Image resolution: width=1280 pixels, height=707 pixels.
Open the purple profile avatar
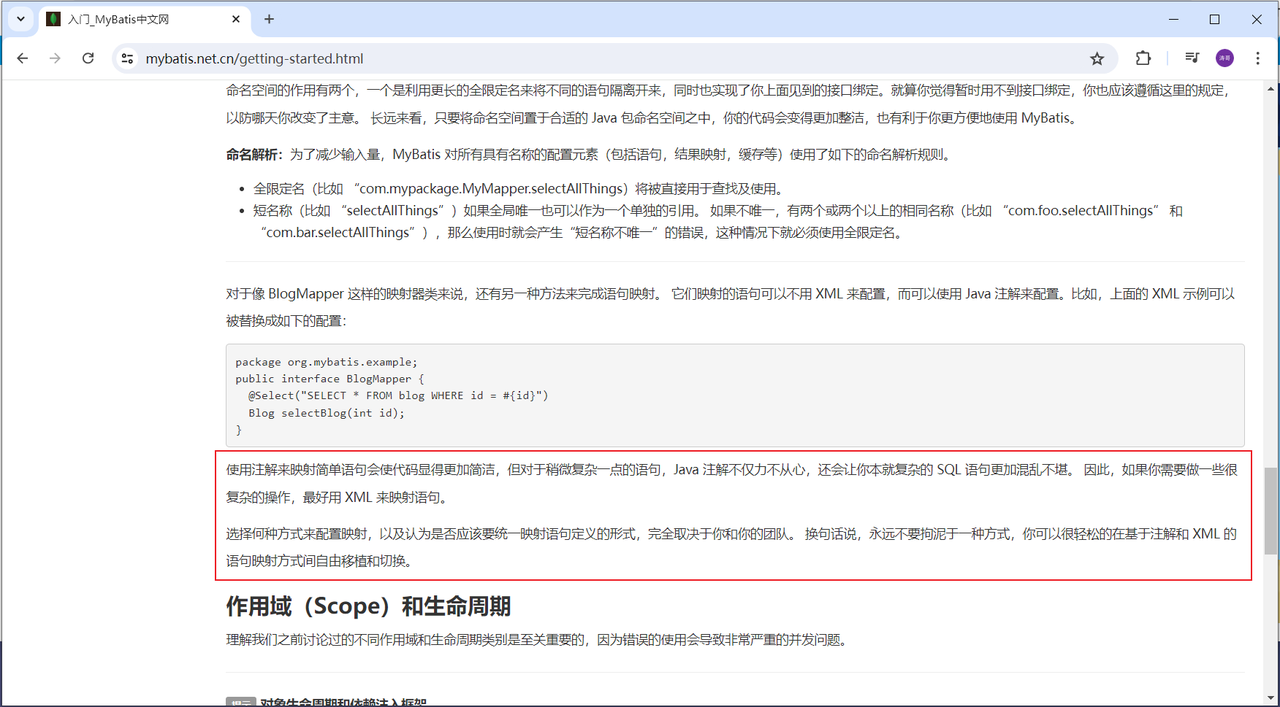click(1224, 58)
